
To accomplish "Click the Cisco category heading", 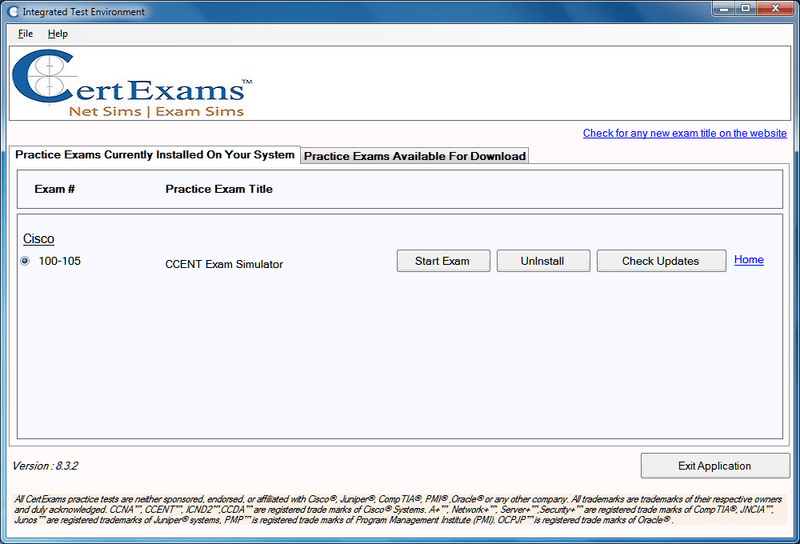I will 39,239.
